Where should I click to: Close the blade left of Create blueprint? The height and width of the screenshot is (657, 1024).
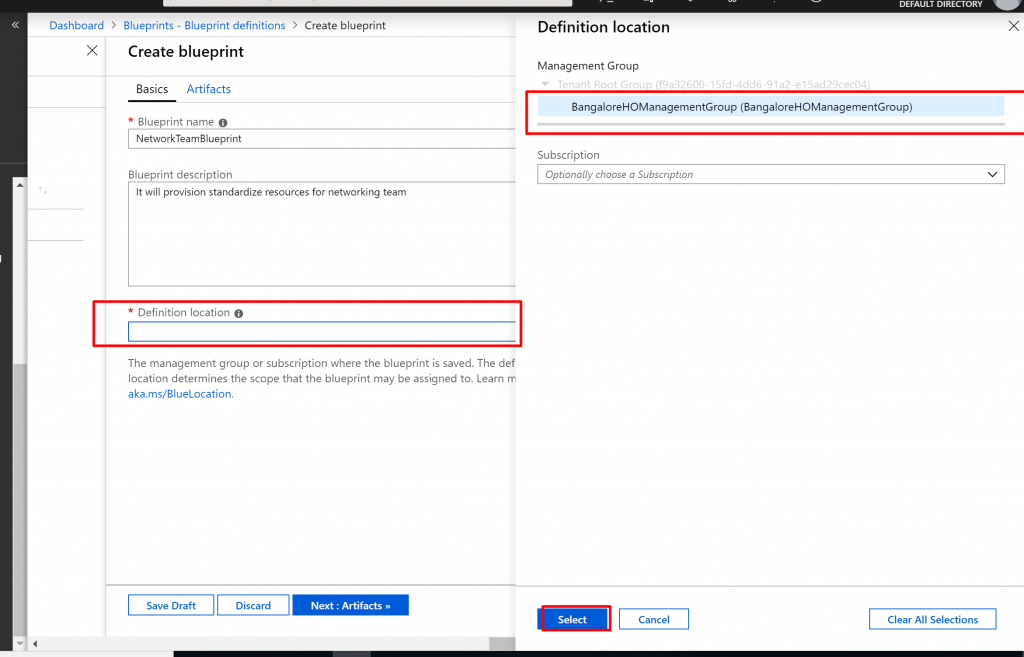point(92,50)
